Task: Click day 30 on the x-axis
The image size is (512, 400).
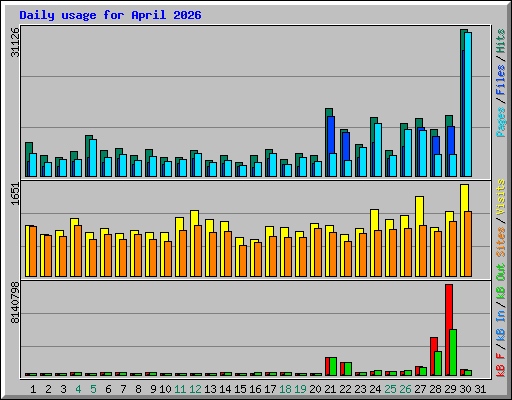Action: point(465,389)
